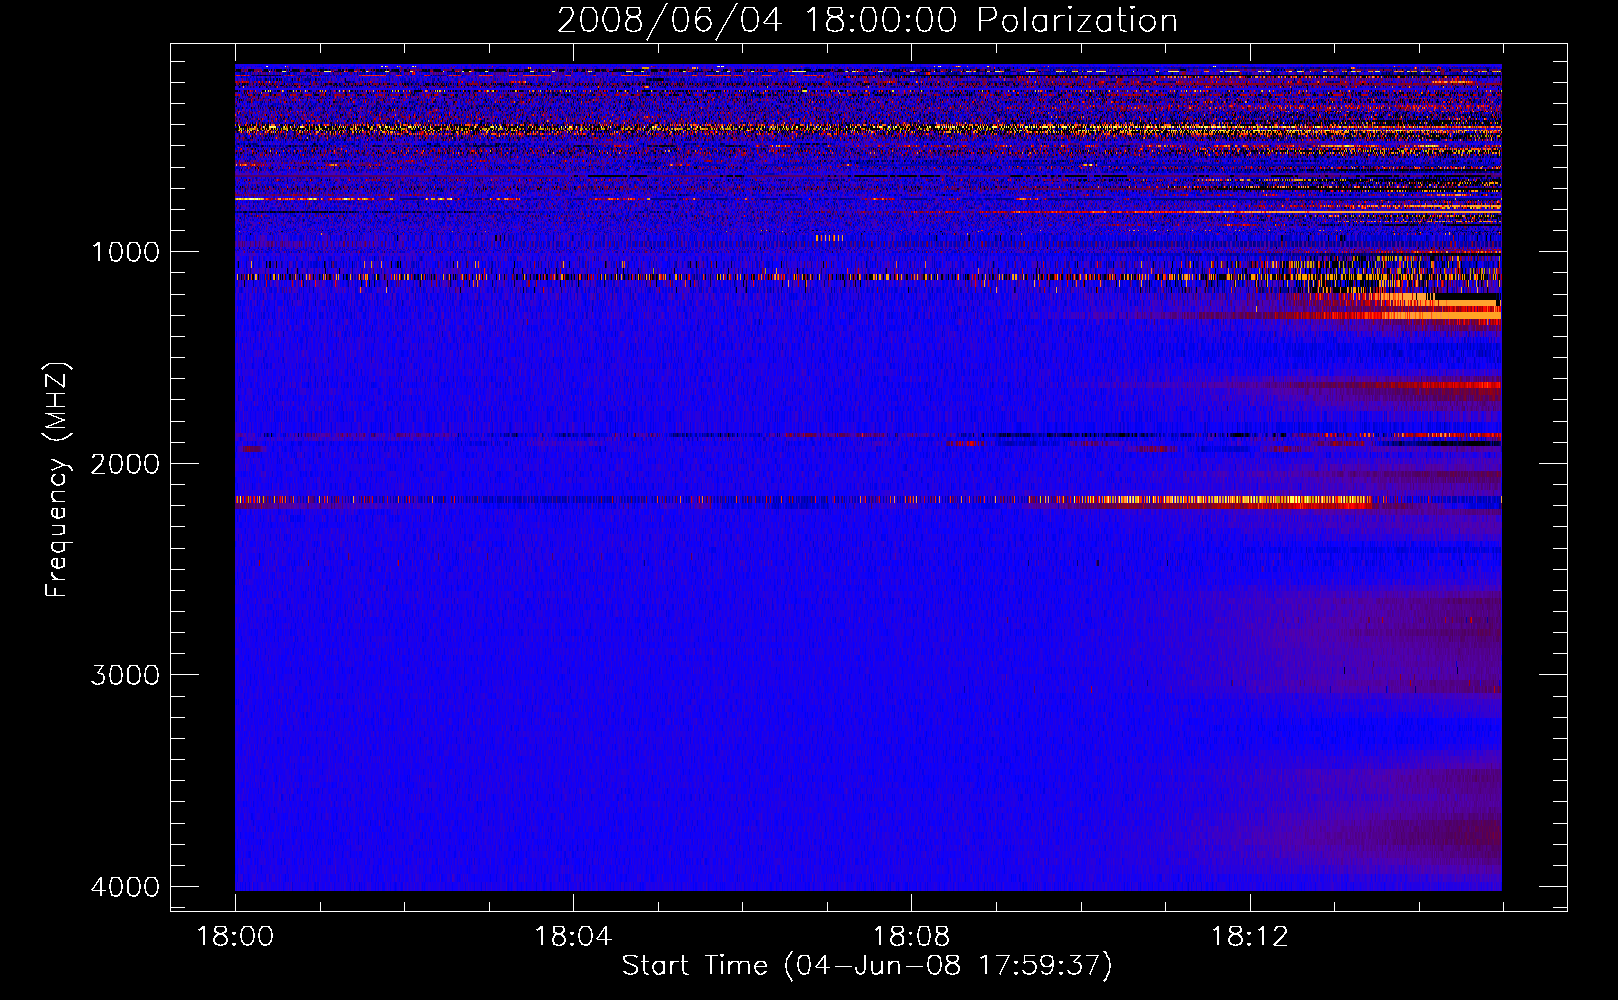Image resolution: width=1618 pixels, height=1000 pixels.
Task: Click the 2000 frequency tick label
Action: coord(125,463)
